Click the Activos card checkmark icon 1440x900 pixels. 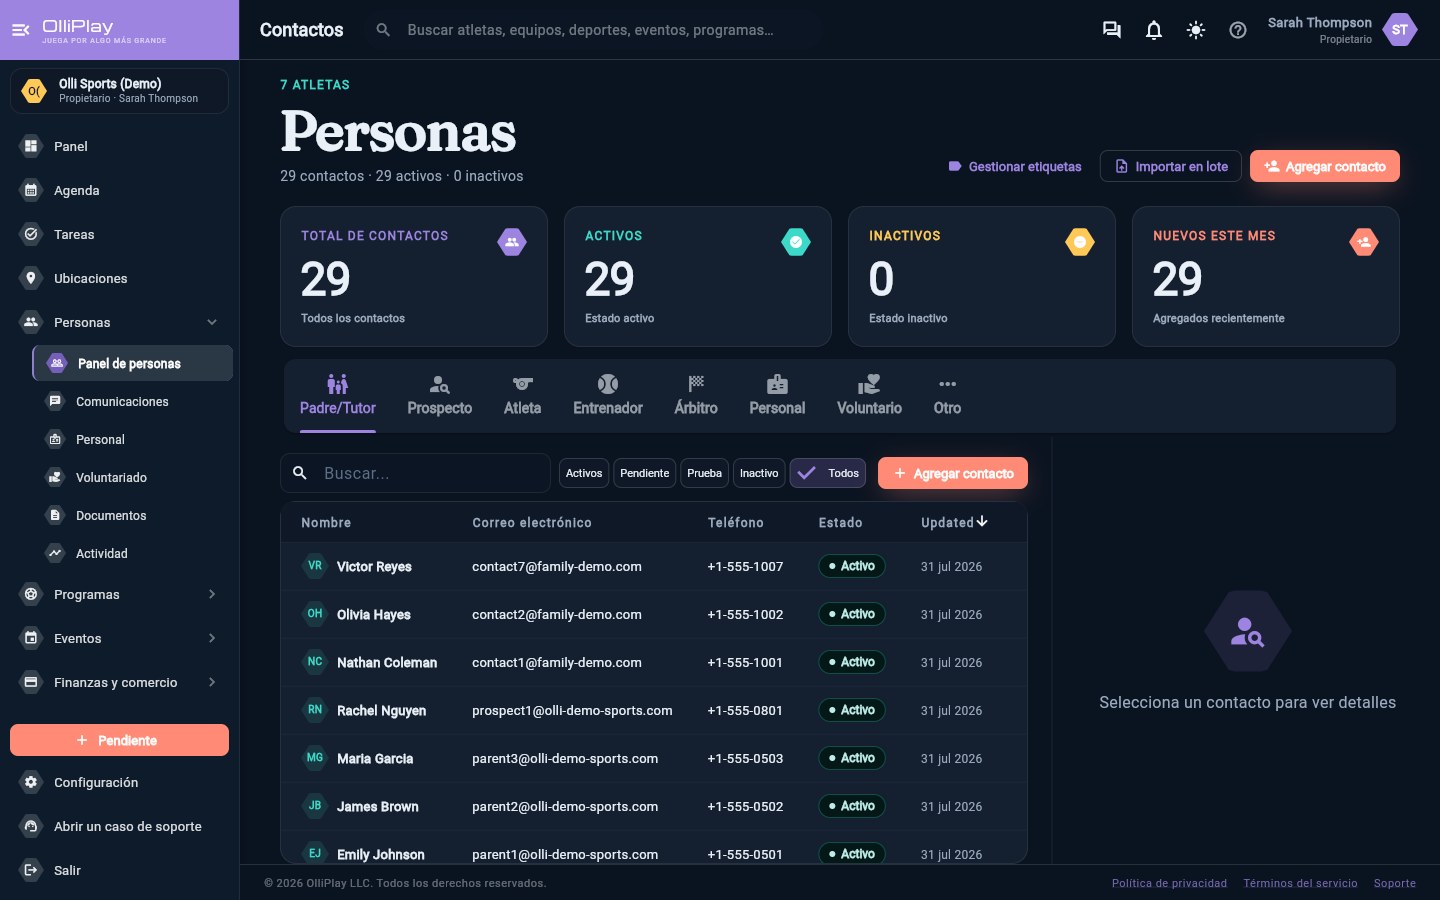[x=796, y=241]
